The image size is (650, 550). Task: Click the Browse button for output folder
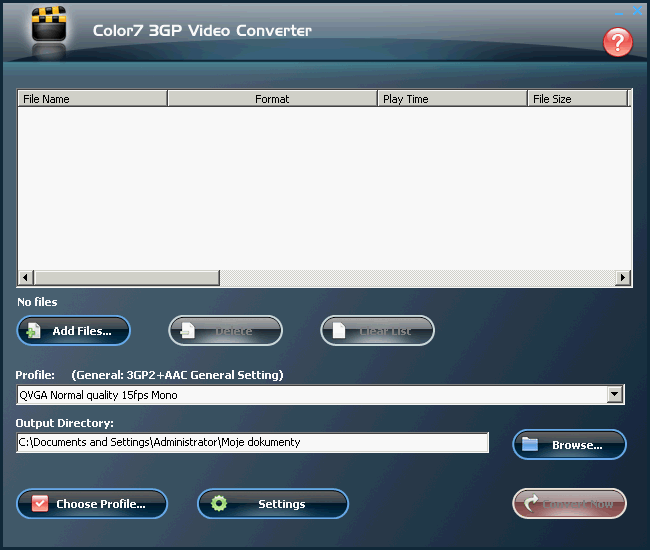570,445
